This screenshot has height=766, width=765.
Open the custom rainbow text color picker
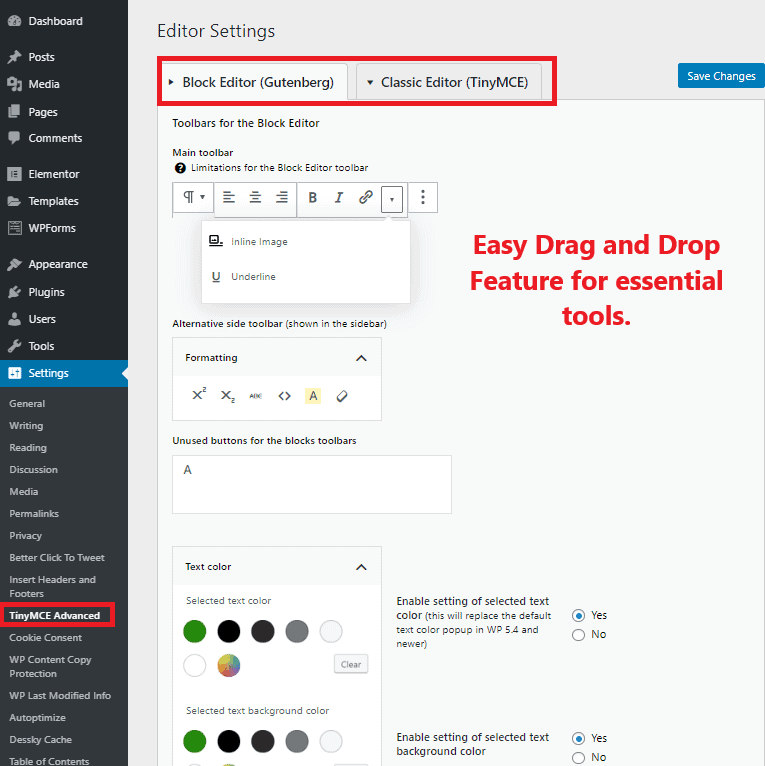pyautogui.click(x=229, y=665)
